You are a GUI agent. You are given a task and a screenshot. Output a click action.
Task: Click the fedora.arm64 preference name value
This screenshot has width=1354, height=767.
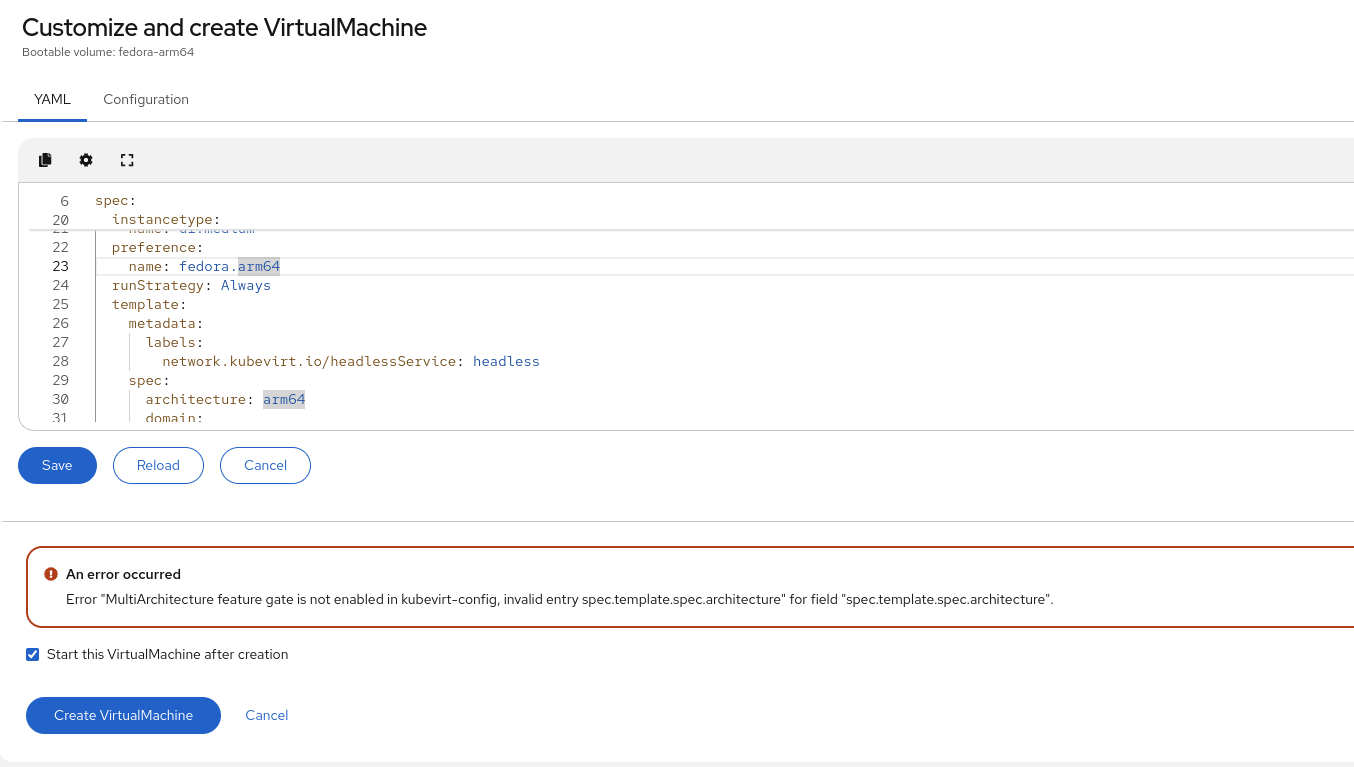(x=229, y=266)
